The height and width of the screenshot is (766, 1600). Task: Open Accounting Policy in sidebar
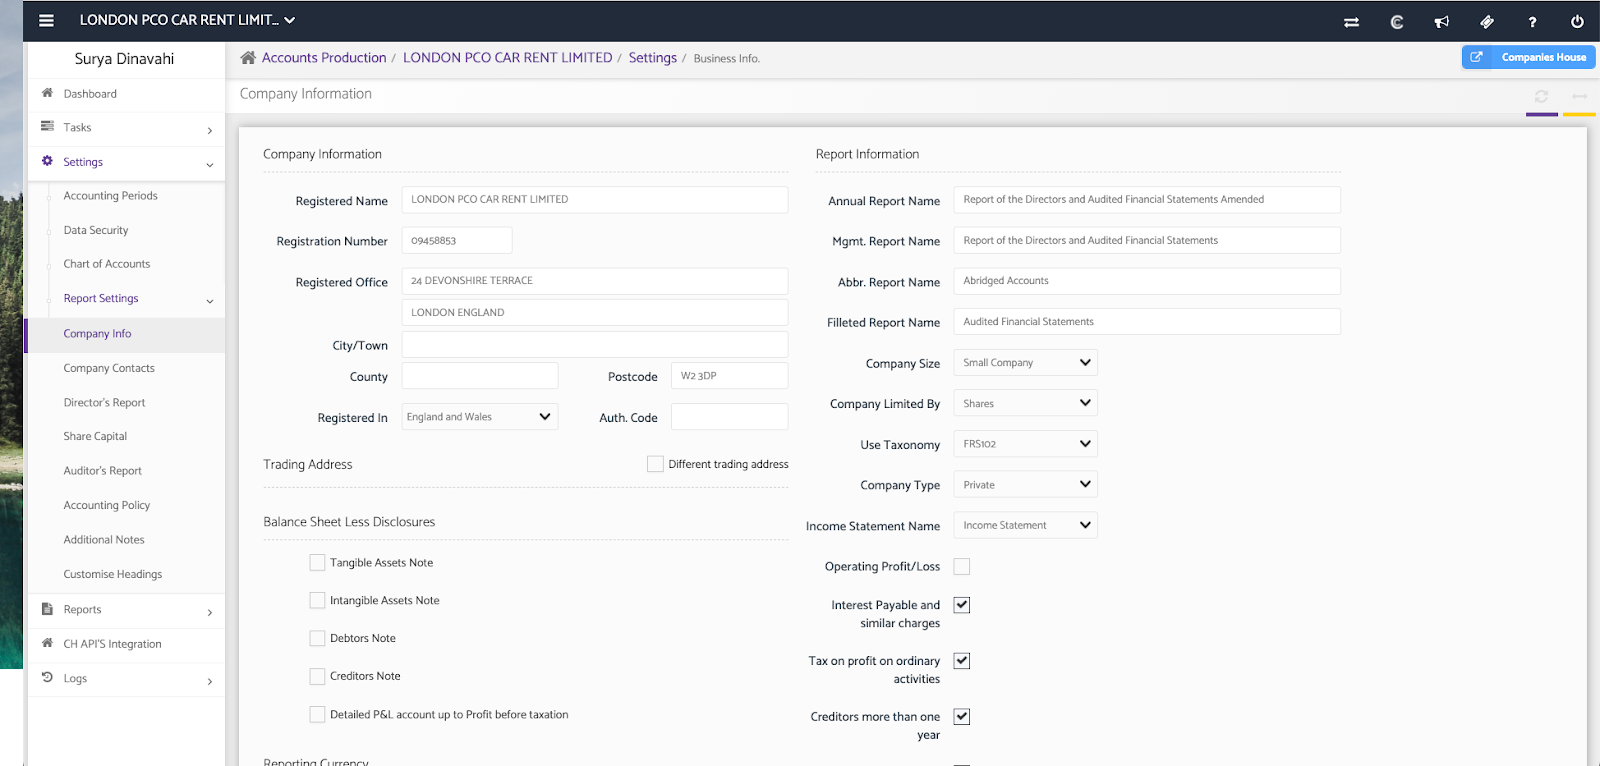click(107, 506)
